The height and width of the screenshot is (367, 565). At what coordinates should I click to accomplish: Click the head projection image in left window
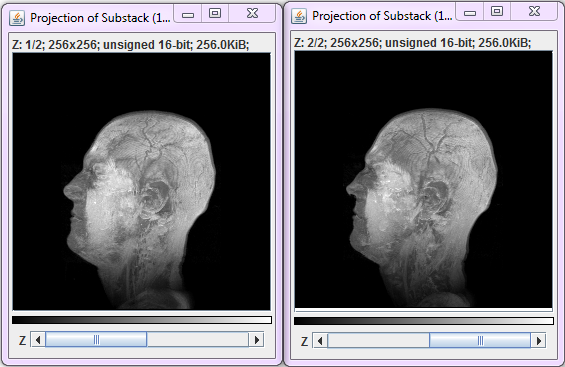141,182
